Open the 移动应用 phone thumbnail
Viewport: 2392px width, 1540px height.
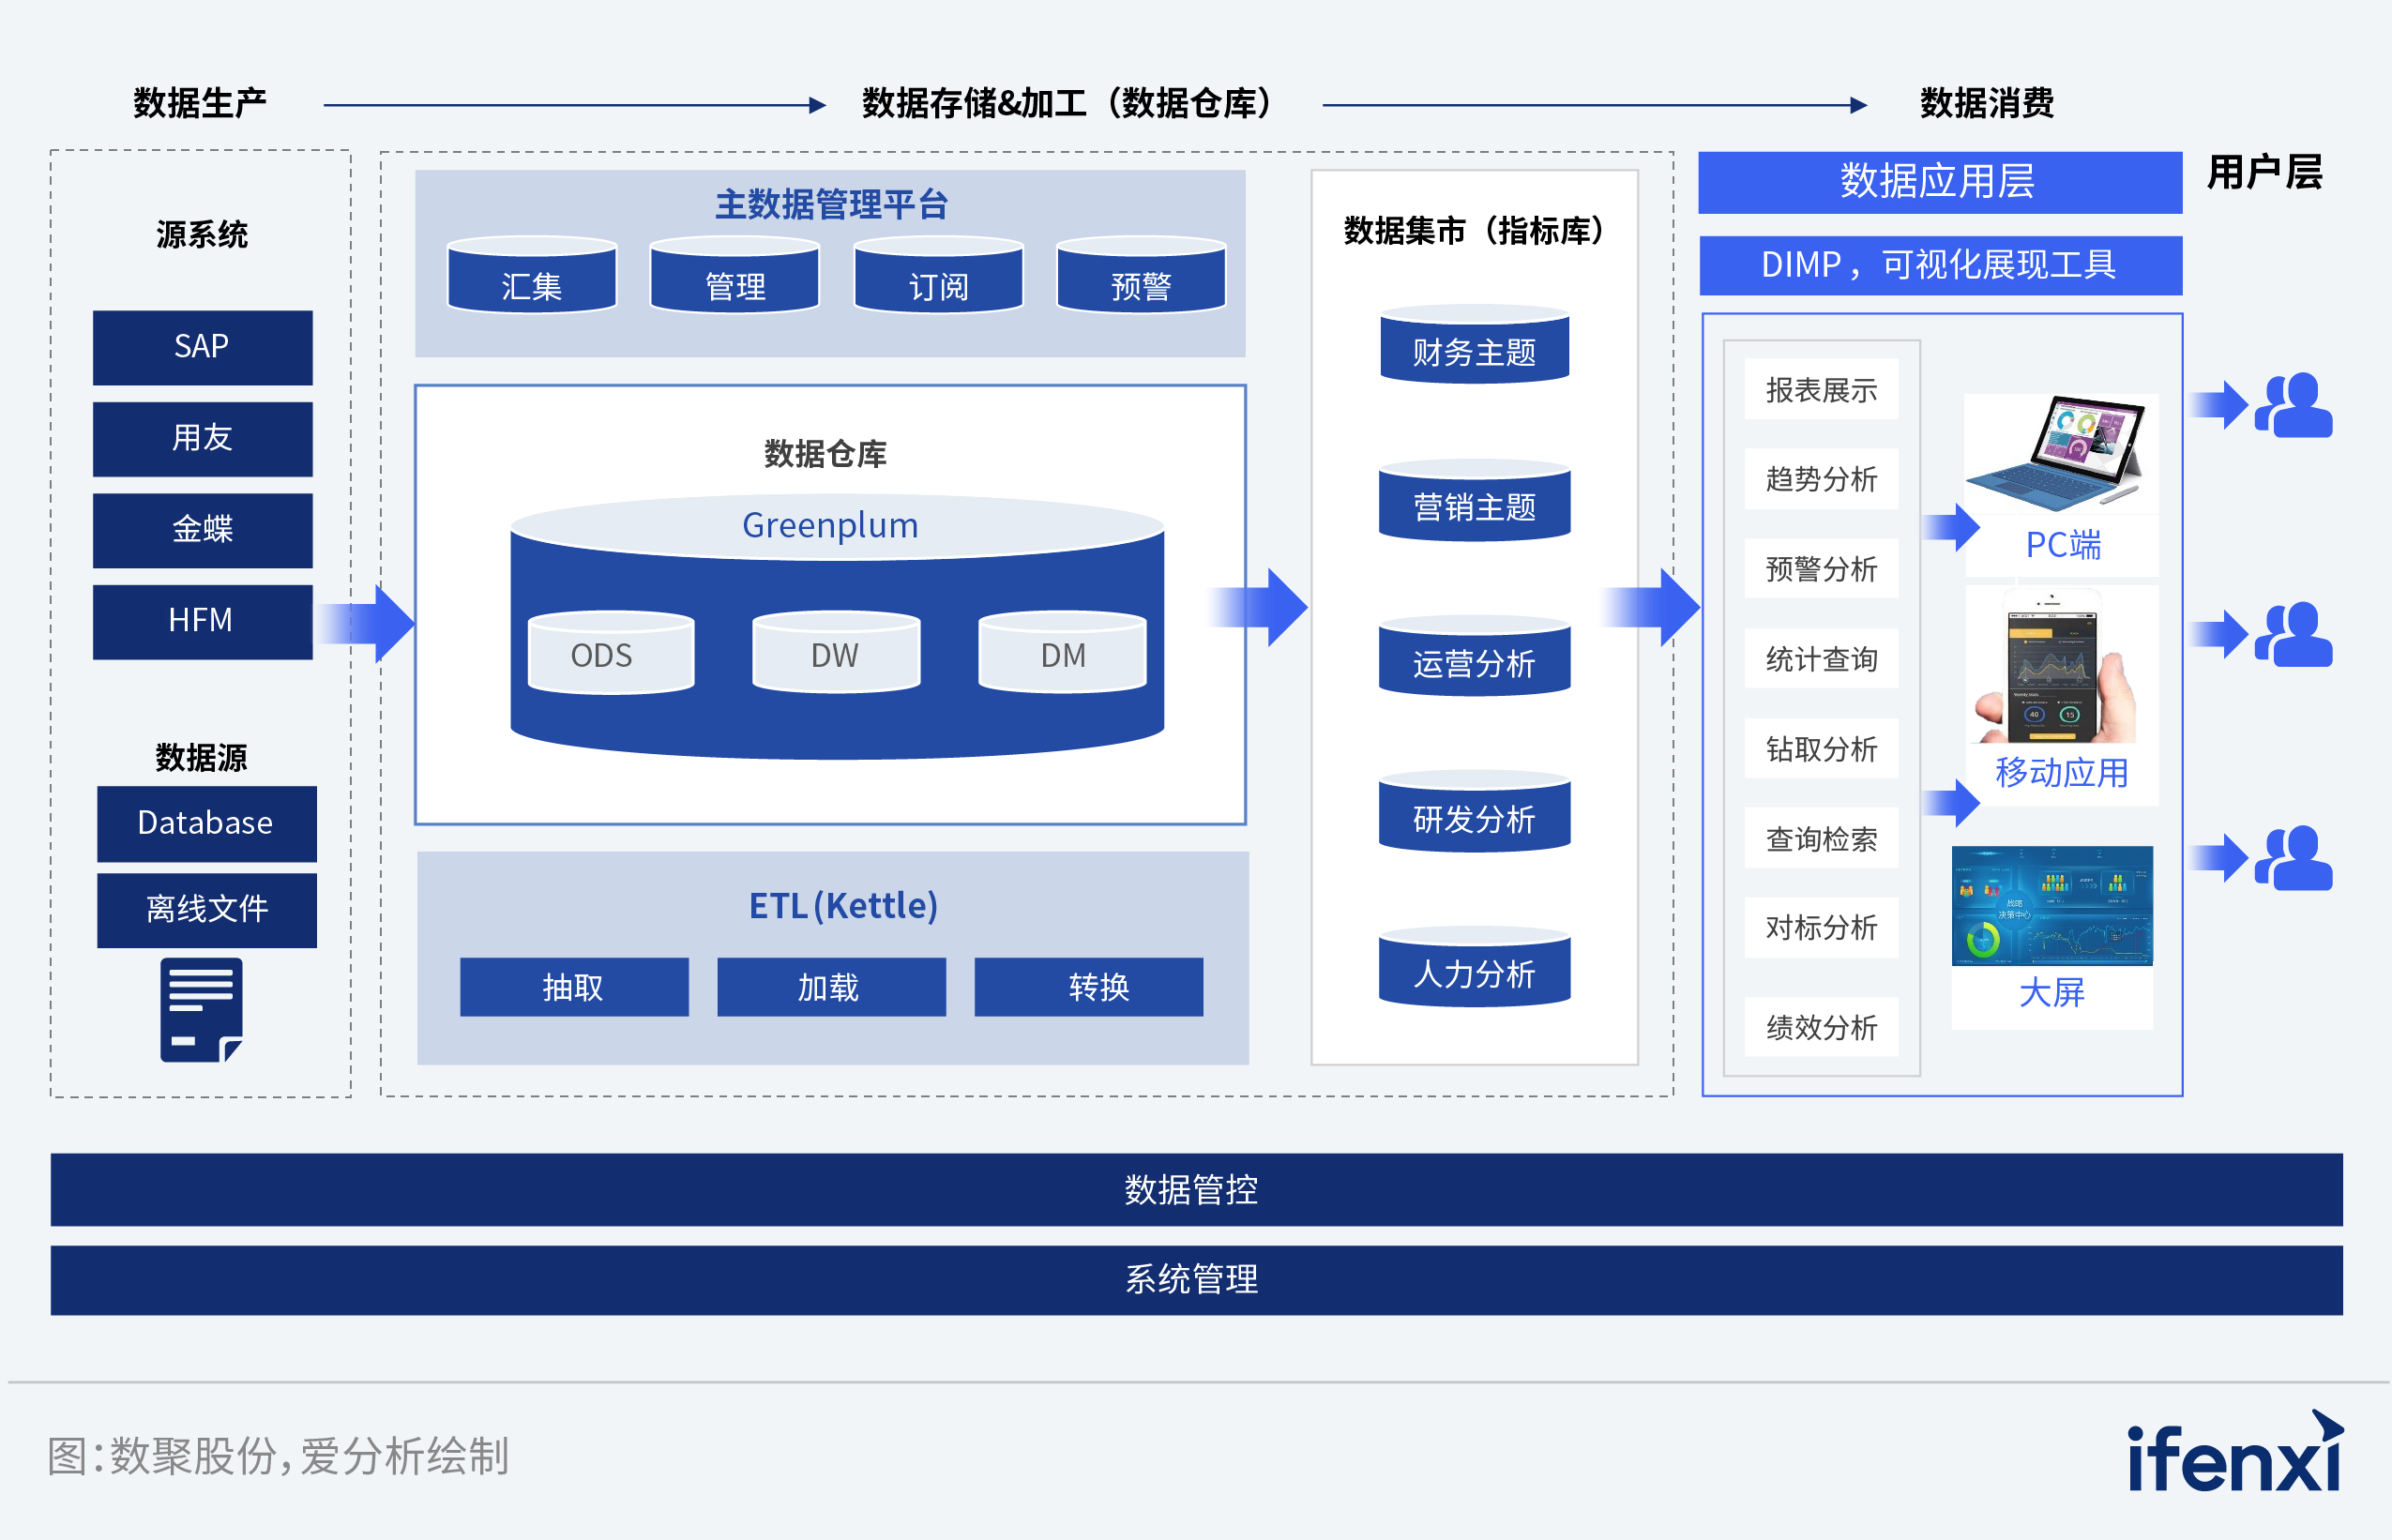[x=2059, y=667]
